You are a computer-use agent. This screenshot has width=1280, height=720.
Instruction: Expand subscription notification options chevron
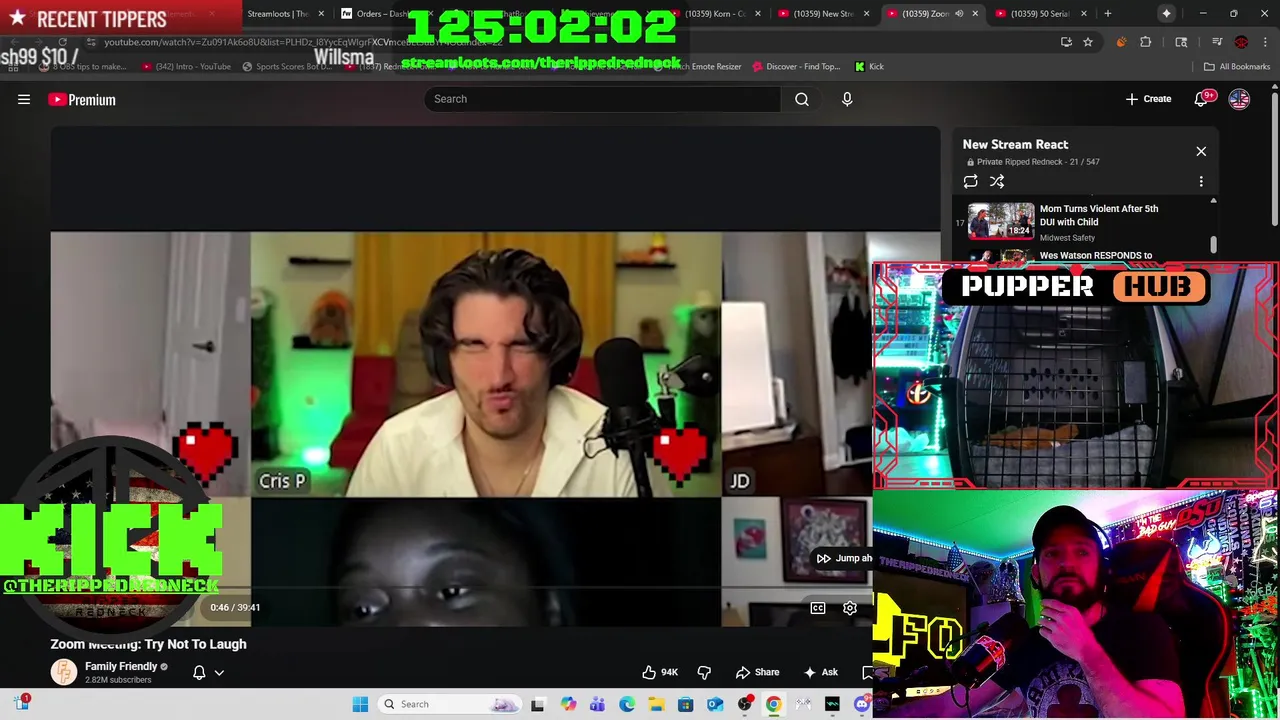[x=219, y=673]
